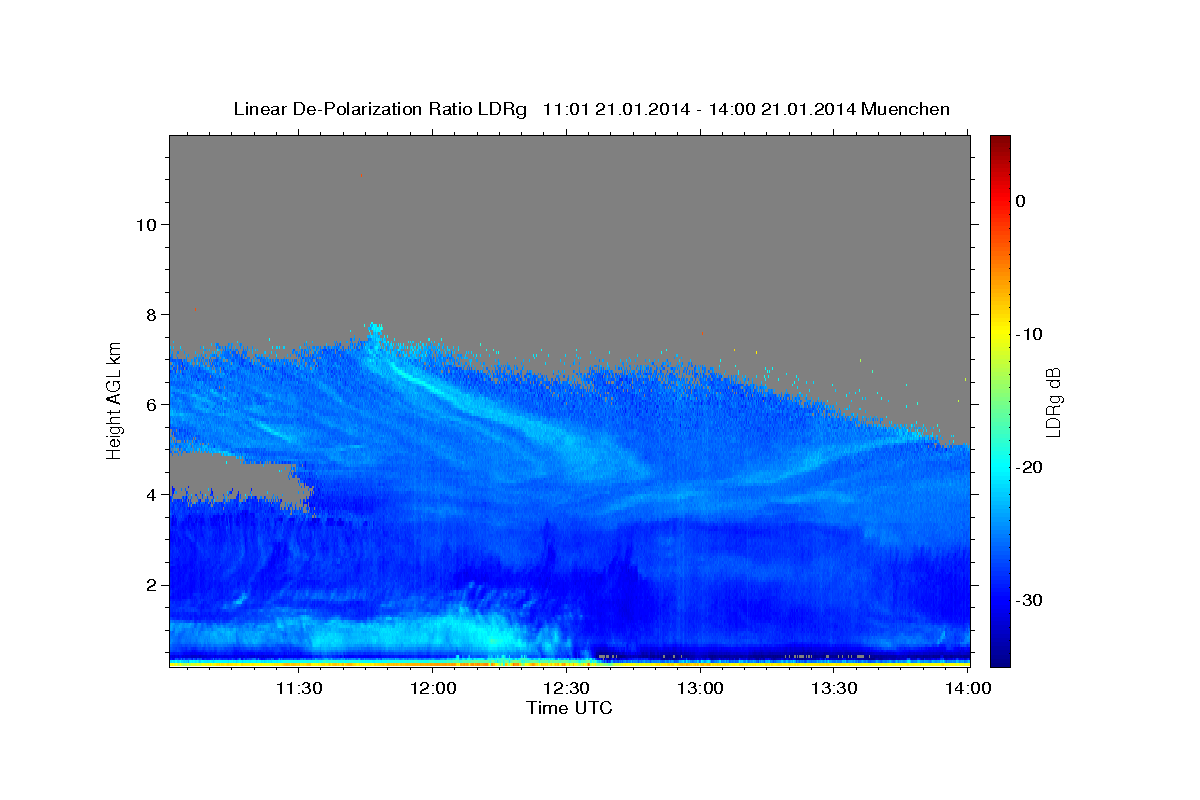Click the height tick label 6
The height and width of the screenshot is (800, 1200).
(x=150, y=404)
